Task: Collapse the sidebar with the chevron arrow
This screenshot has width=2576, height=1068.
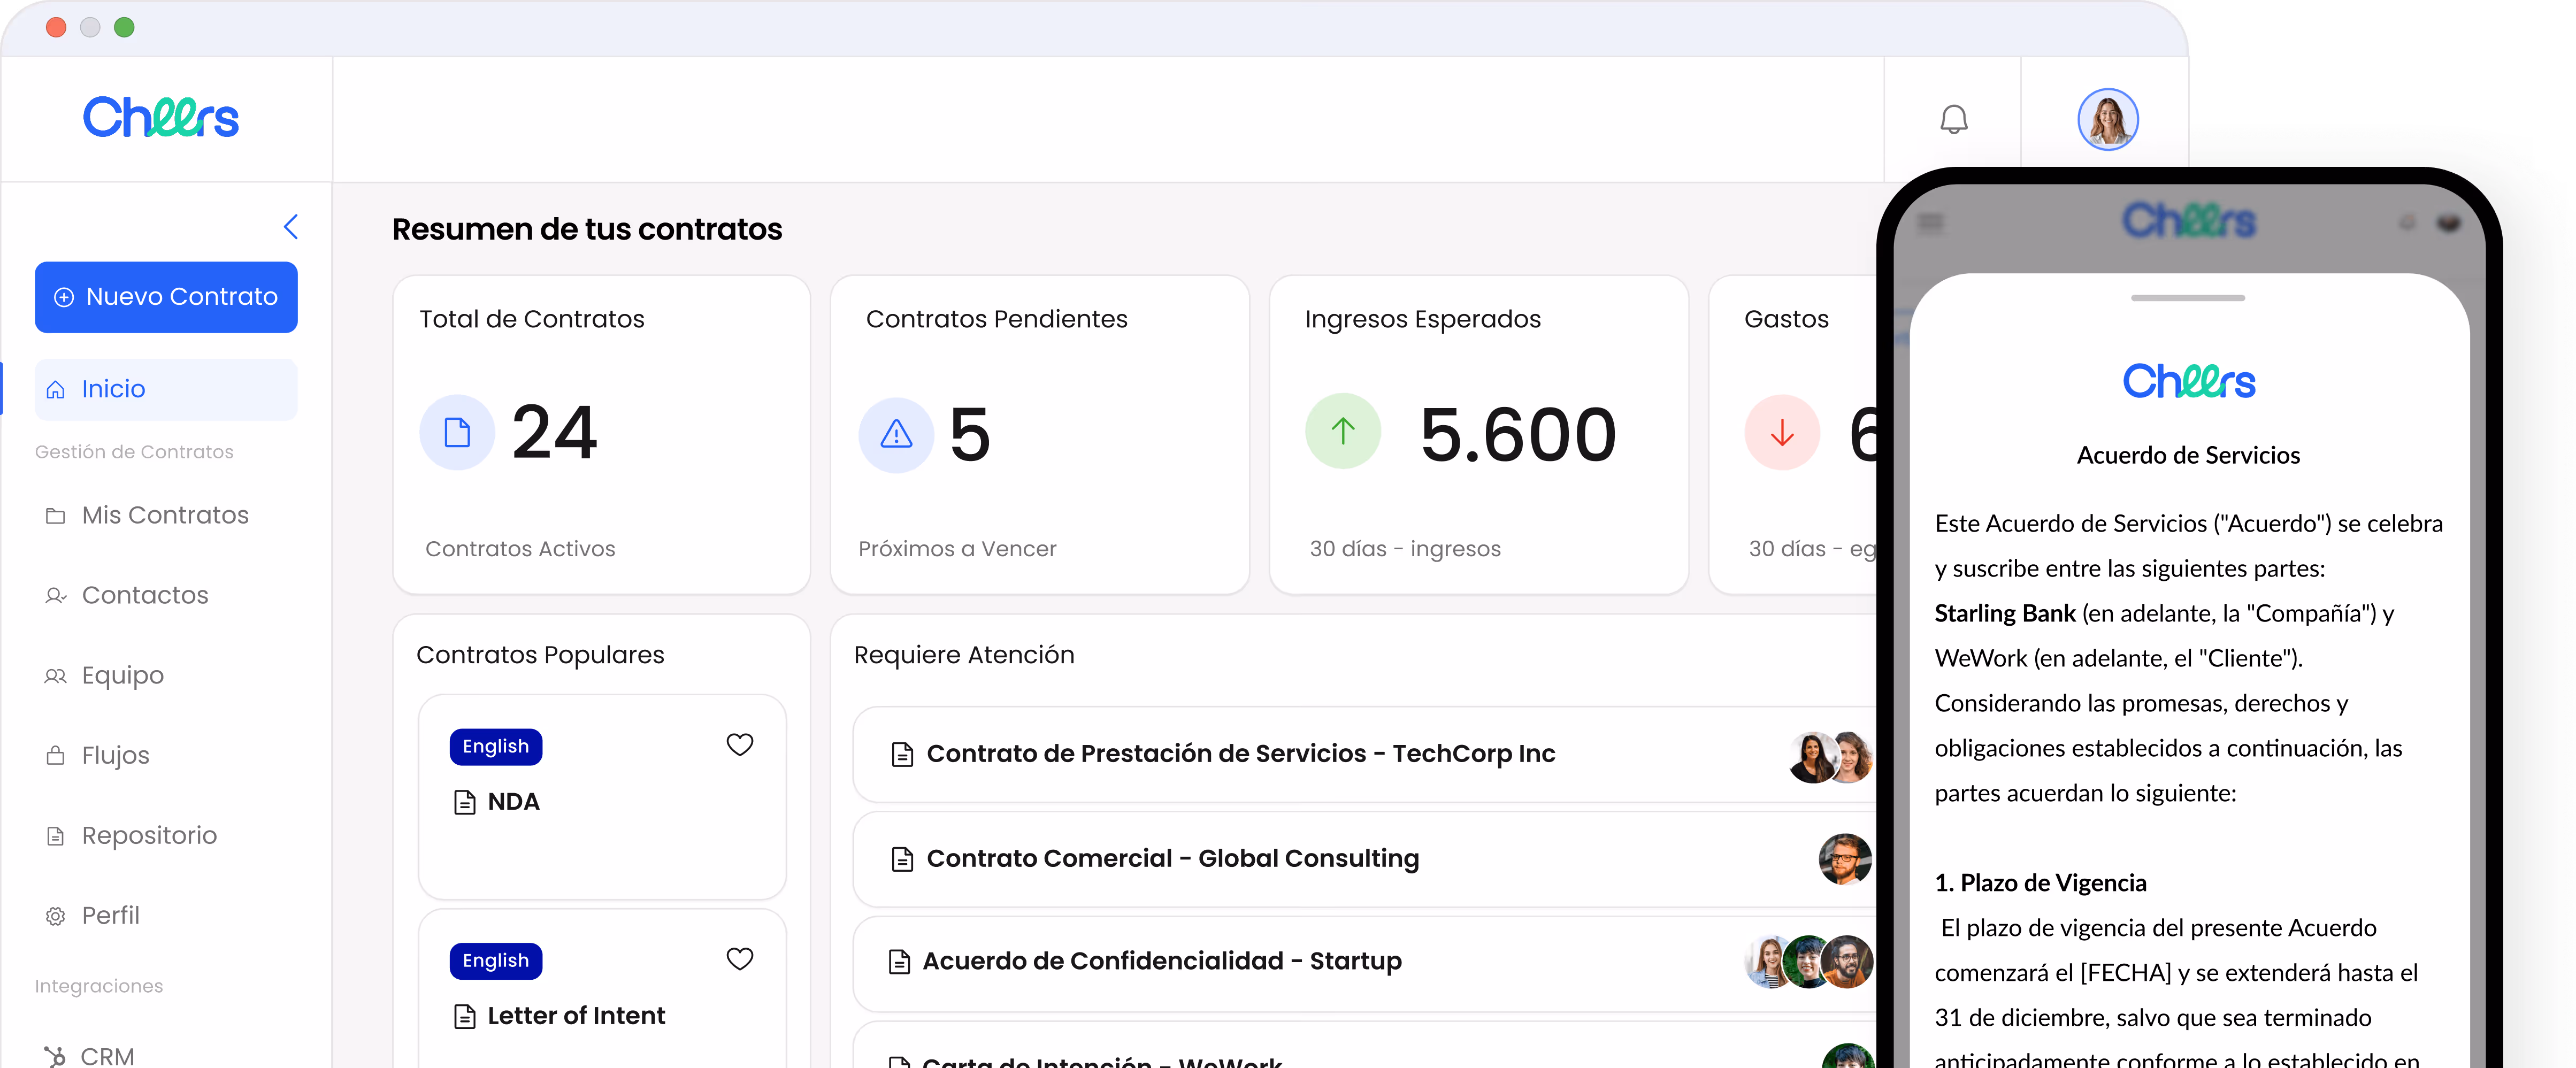Action: click(291, 227)
